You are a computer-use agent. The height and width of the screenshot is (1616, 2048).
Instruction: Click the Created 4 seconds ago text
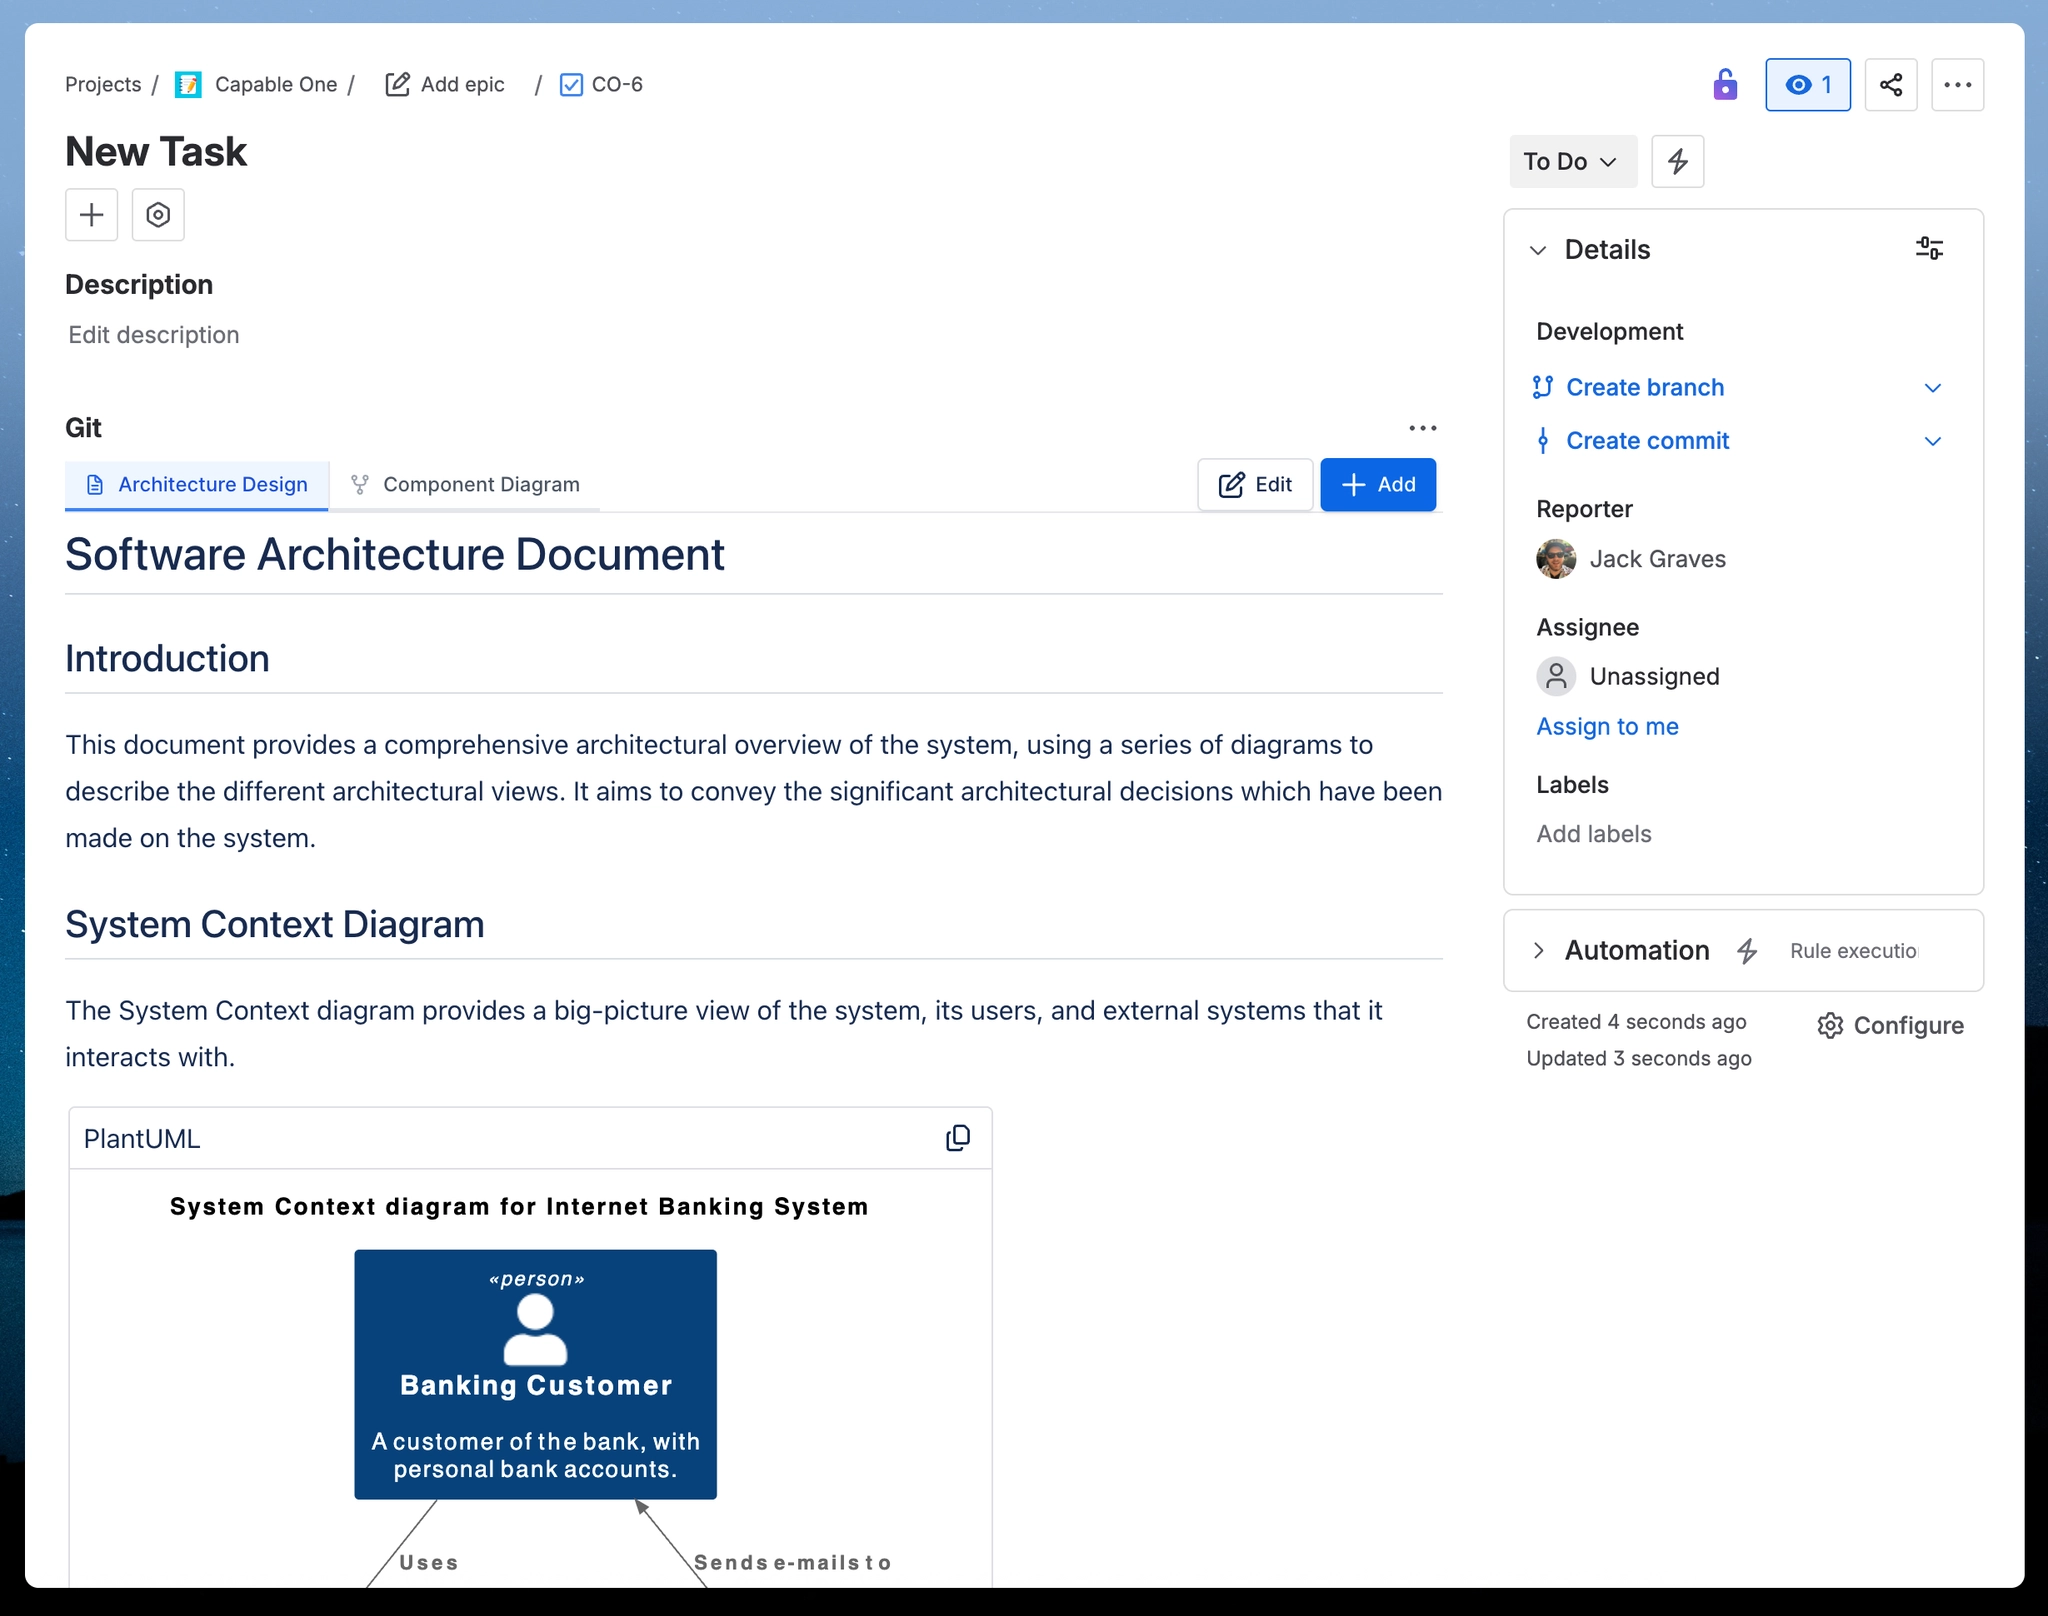[1636, 1022]
